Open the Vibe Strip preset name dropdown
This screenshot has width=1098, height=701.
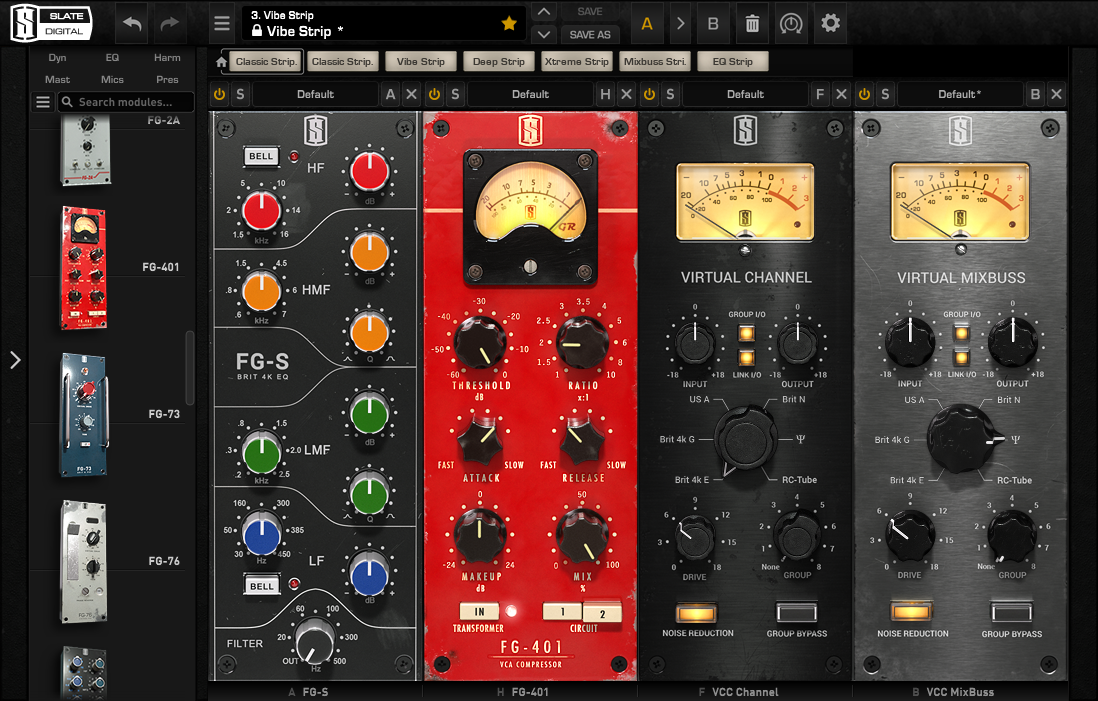click(x=384, y=23)
